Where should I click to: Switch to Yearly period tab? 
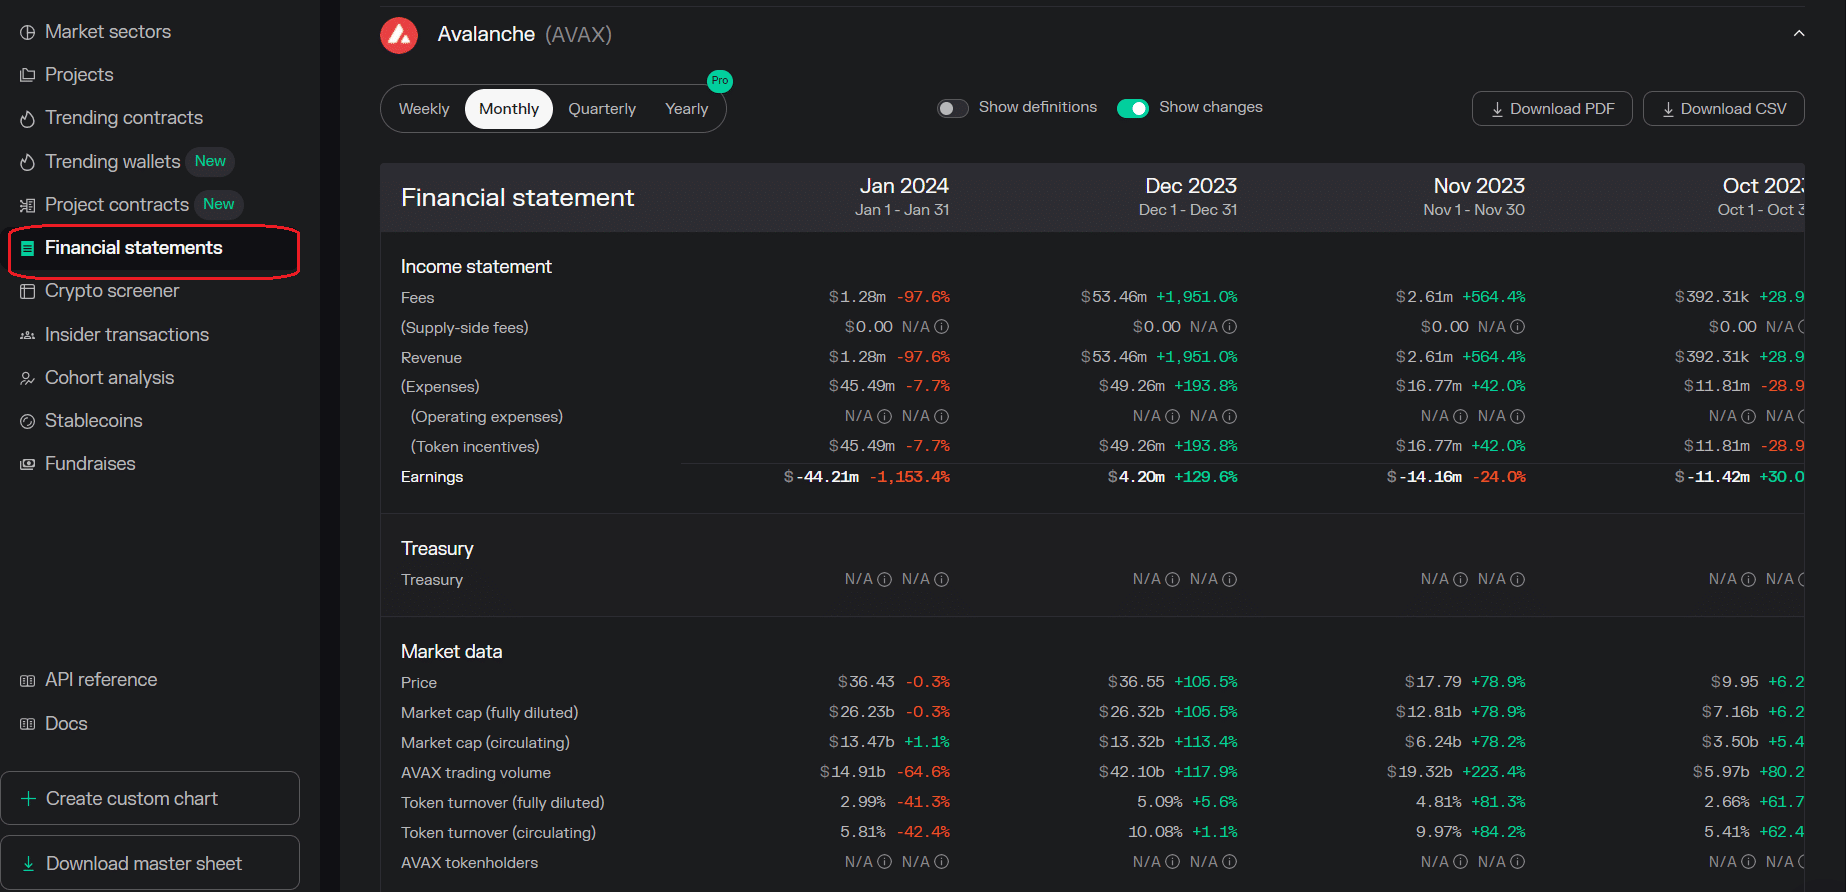686,109
